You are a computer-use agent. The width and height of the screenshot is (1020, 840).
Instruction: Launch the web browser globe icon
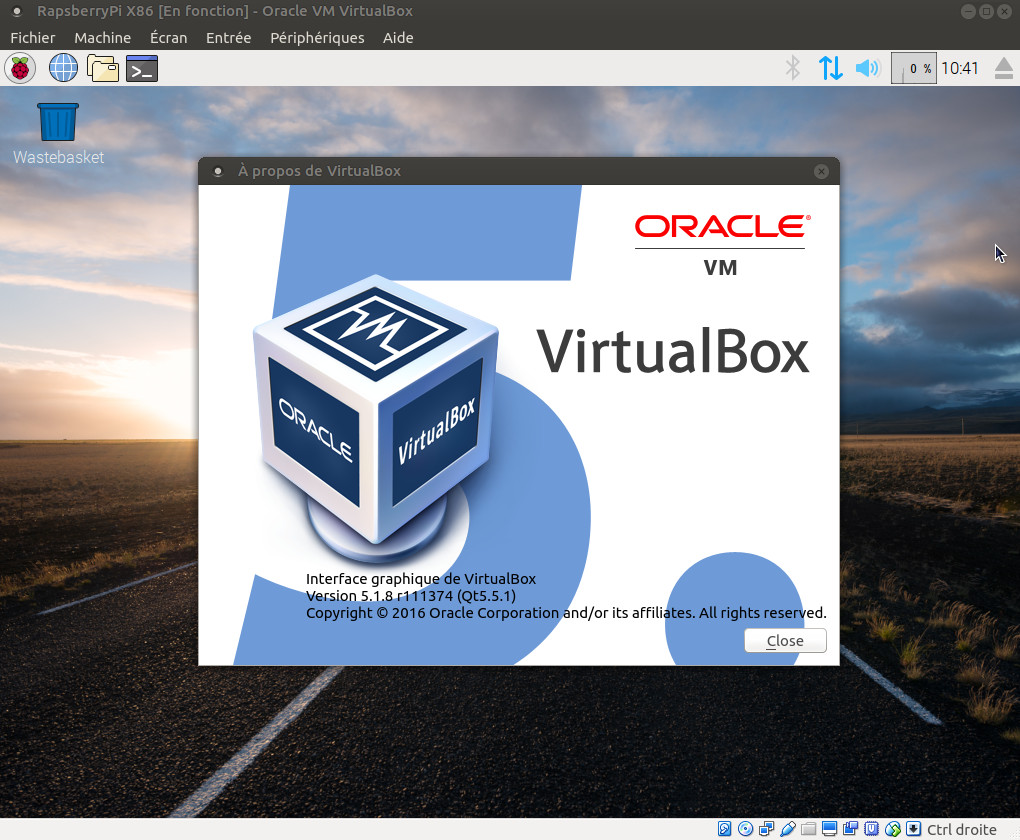point(63,68)
